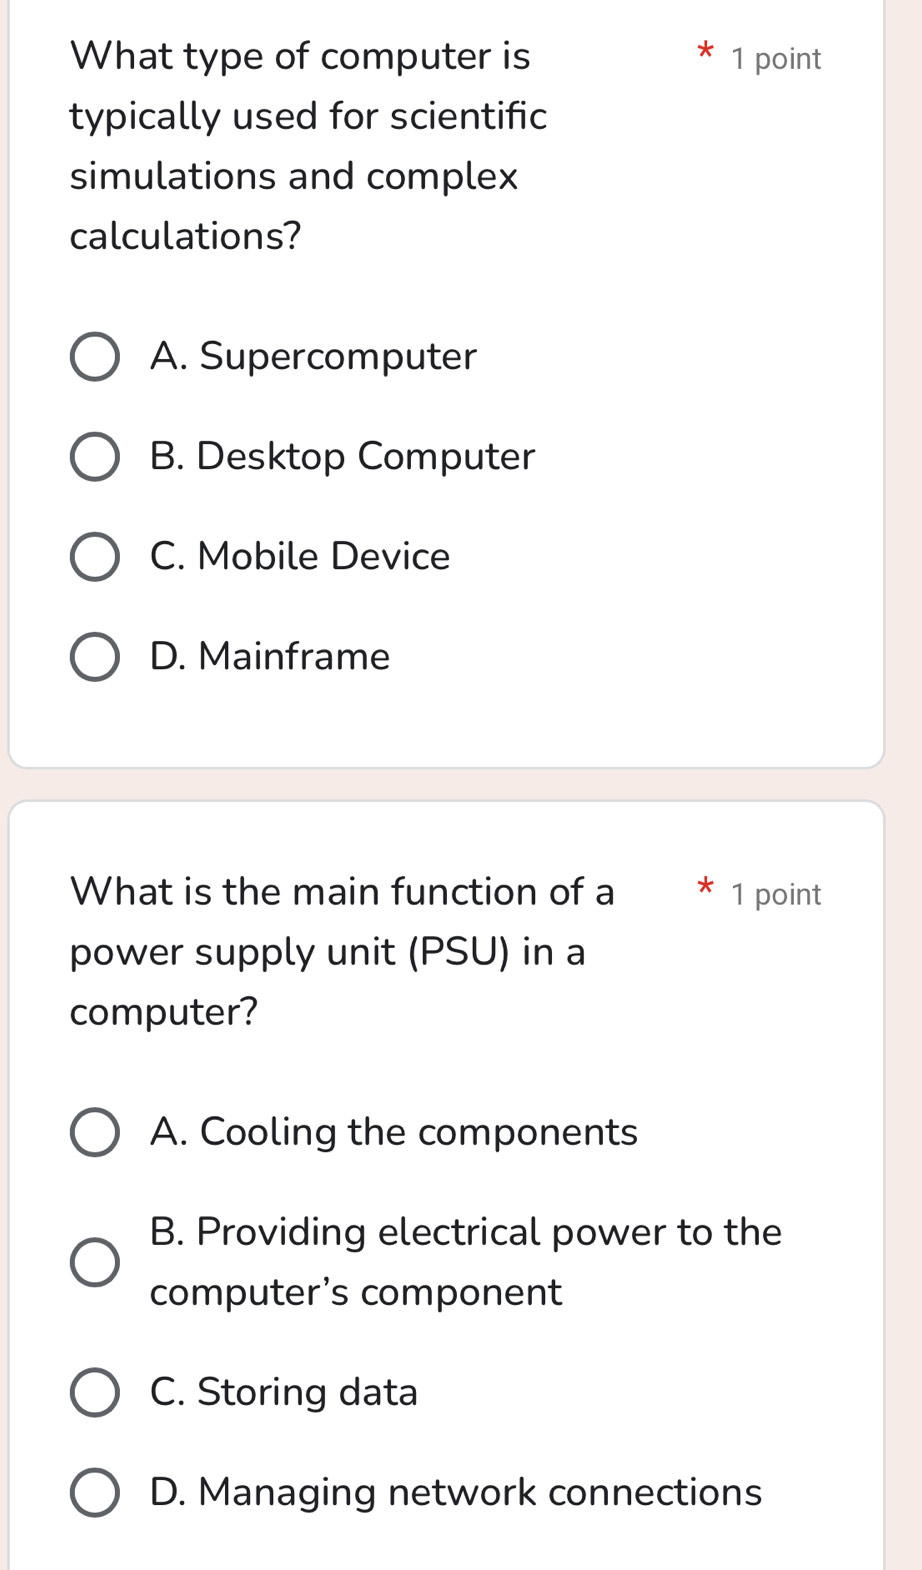This screenshot has width=922, height=1570.
Task: Tap the 'D. Mainframe' answer label
Action: click(x=270, y=656)
